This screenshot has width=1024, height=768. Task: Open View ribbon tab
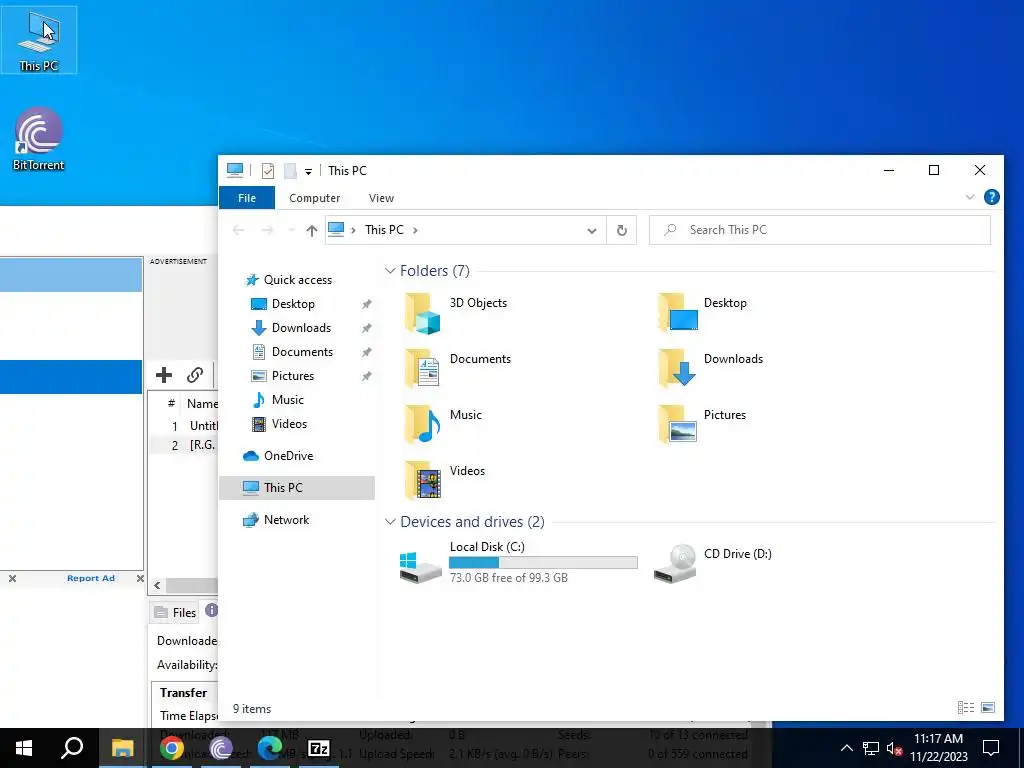(381, 198)
